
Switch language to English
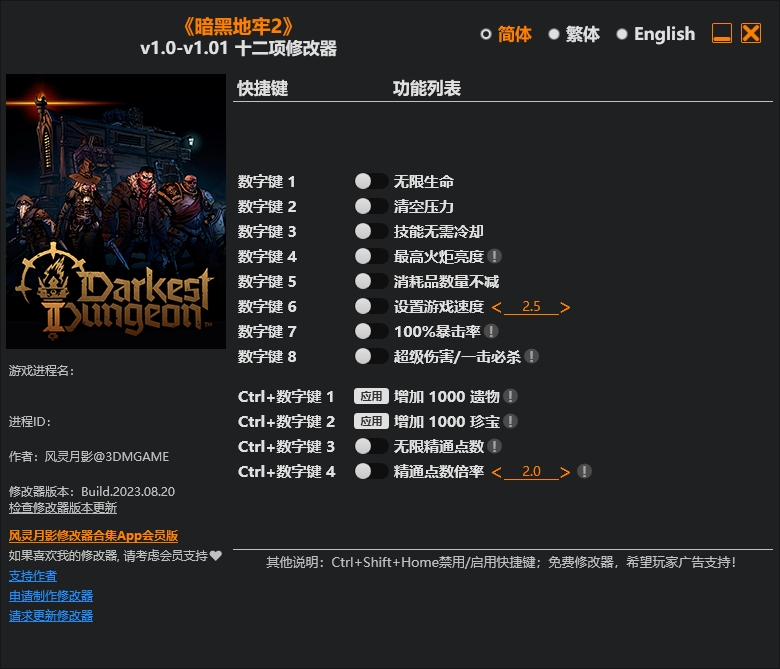point(622,34)
